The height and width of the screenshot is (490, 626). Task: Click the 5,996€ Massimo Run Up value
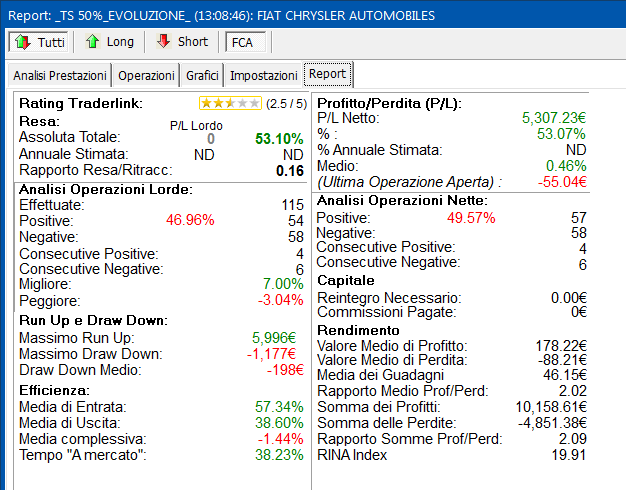point(274,338)
